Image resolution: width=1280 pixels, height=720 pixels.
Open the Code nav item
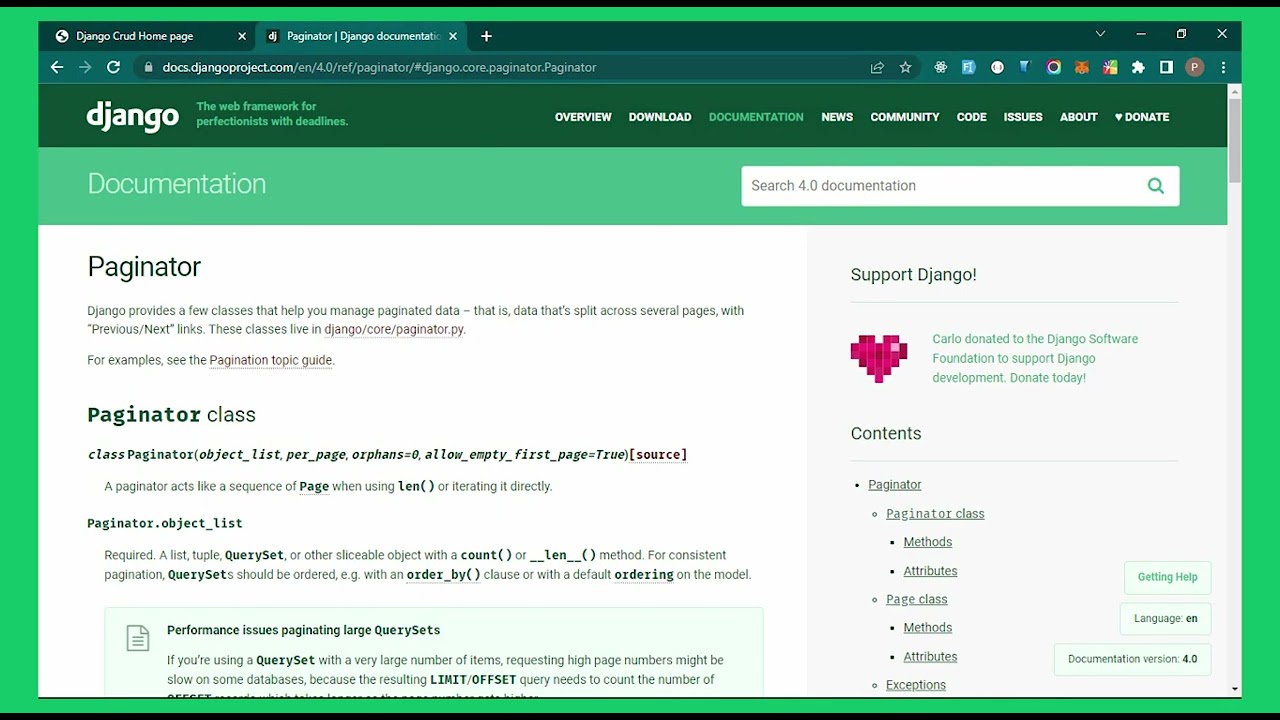click(971, 117)
